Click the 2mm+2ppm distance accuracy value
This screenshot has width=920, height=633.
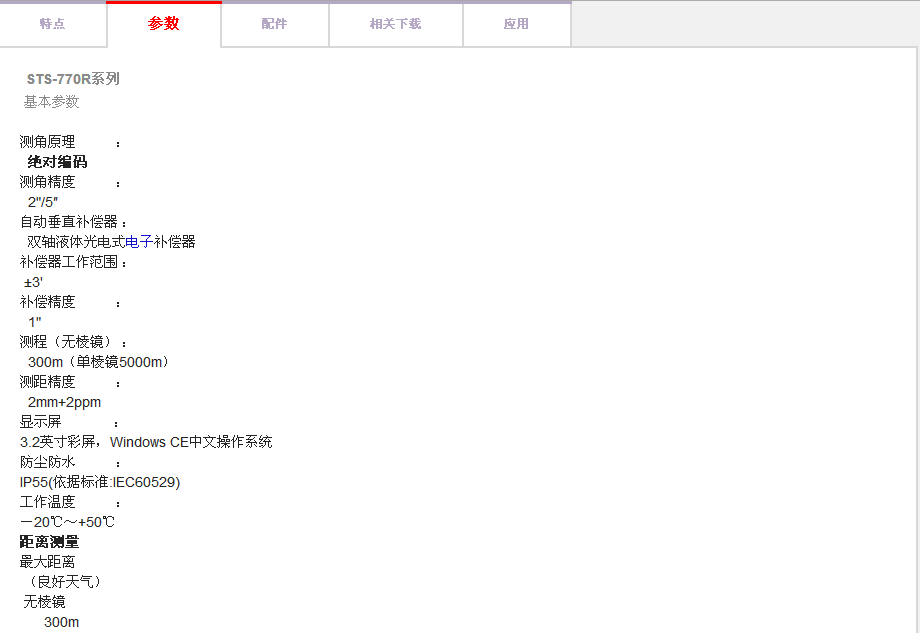point(64,402)
